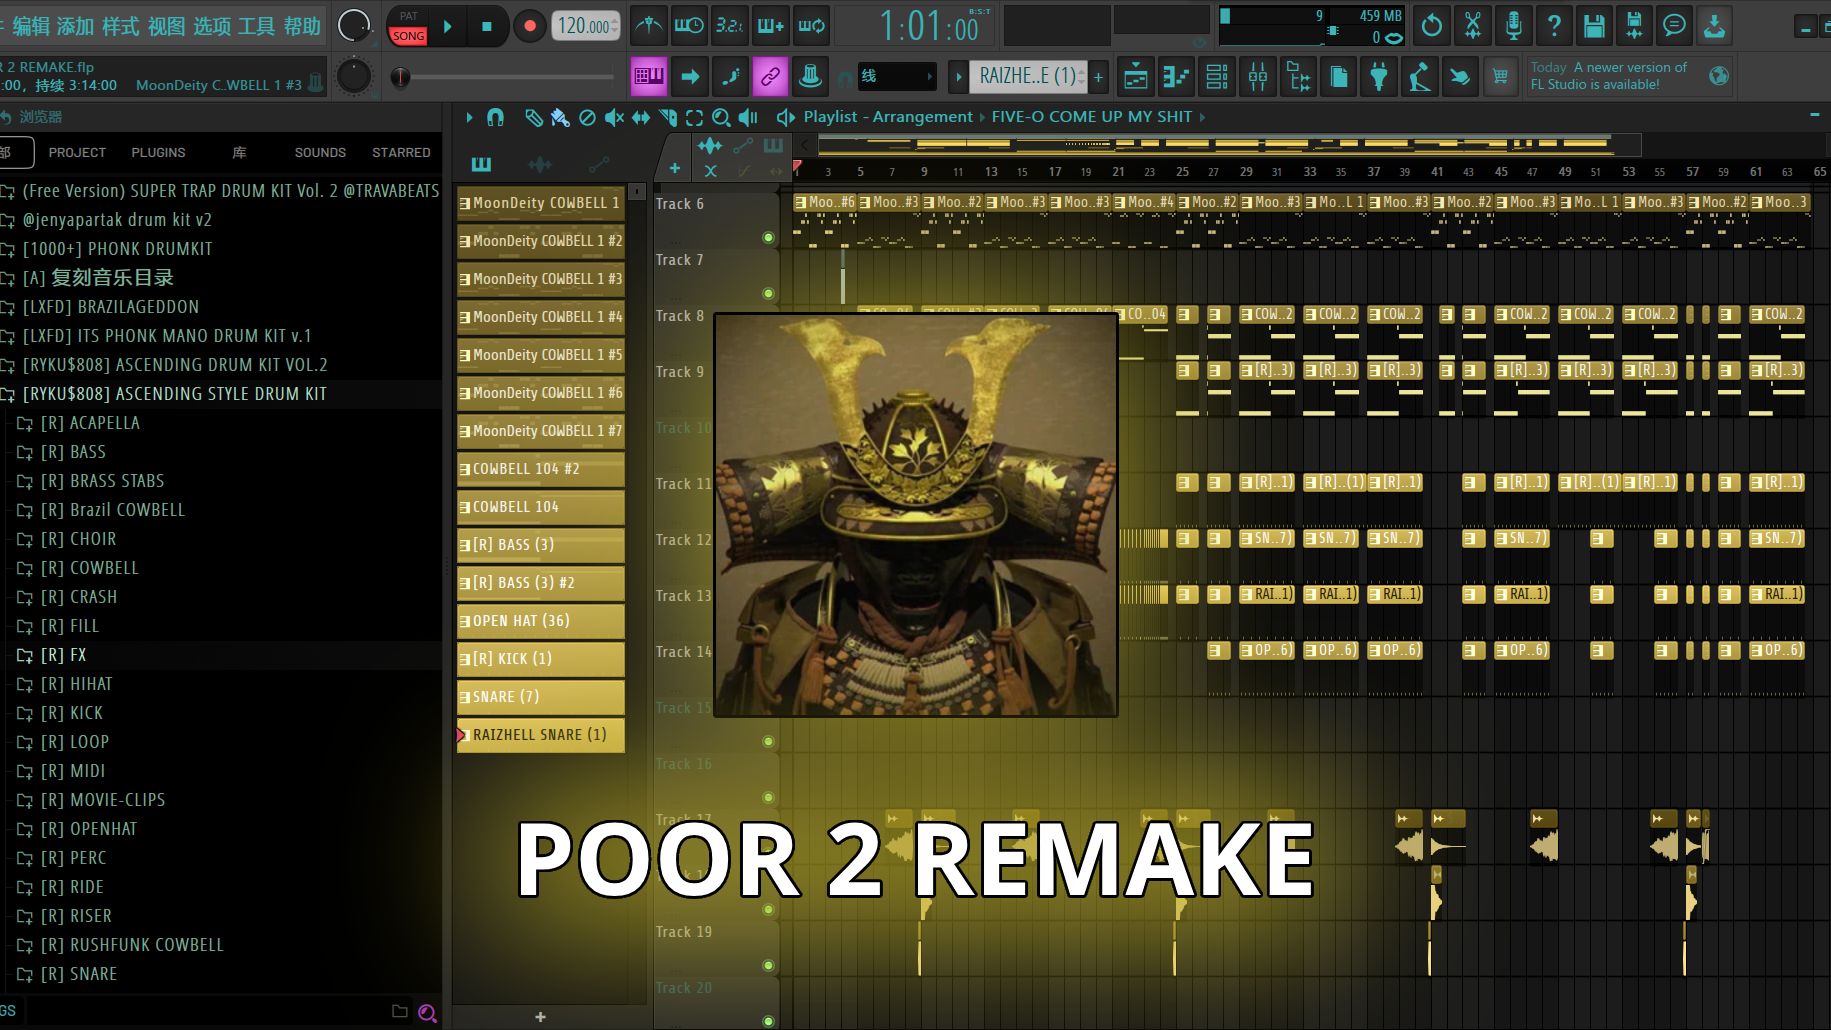Expand the [R] MOVIE-CLIPS folder

[x=103, y=800]
